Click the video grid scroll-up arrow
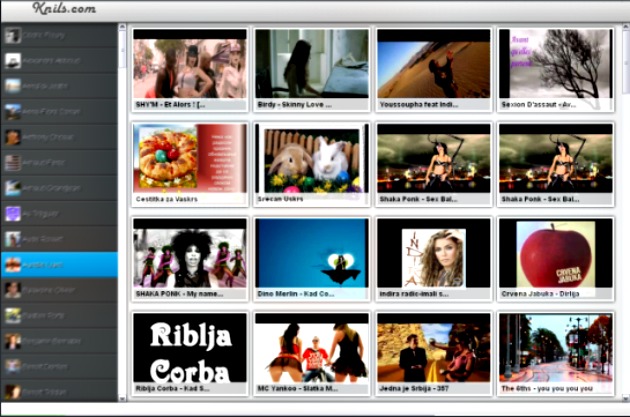Viewport: 630px width, 417px height. click(x=626, y=27)
